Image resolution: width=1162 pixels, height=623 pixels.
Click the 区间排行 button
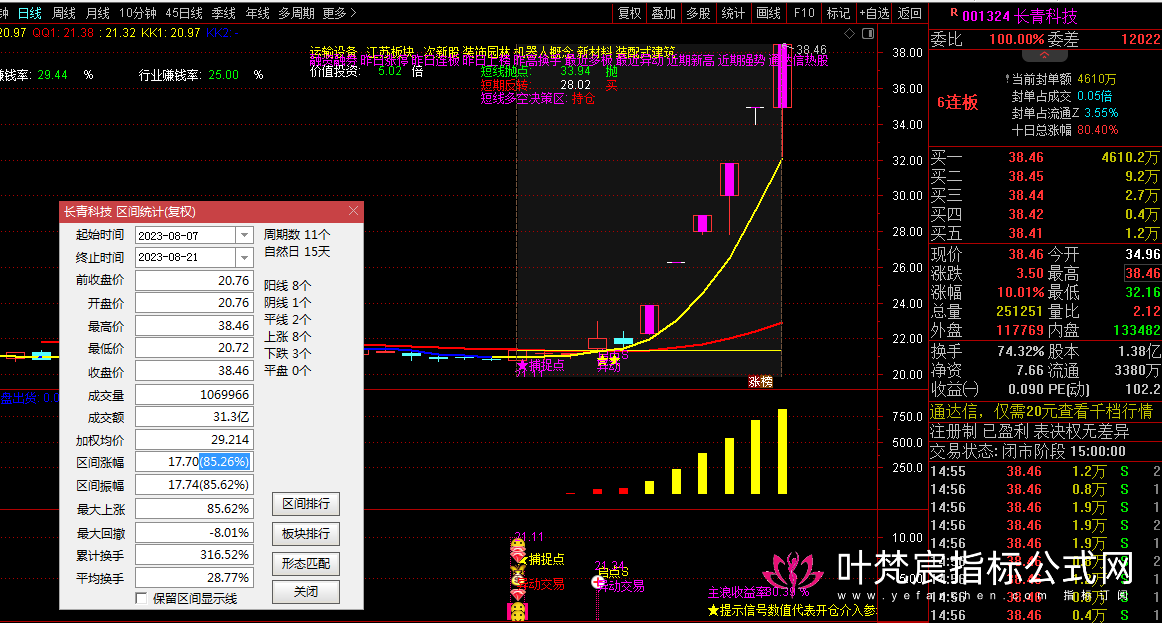[x=305, y=504]
